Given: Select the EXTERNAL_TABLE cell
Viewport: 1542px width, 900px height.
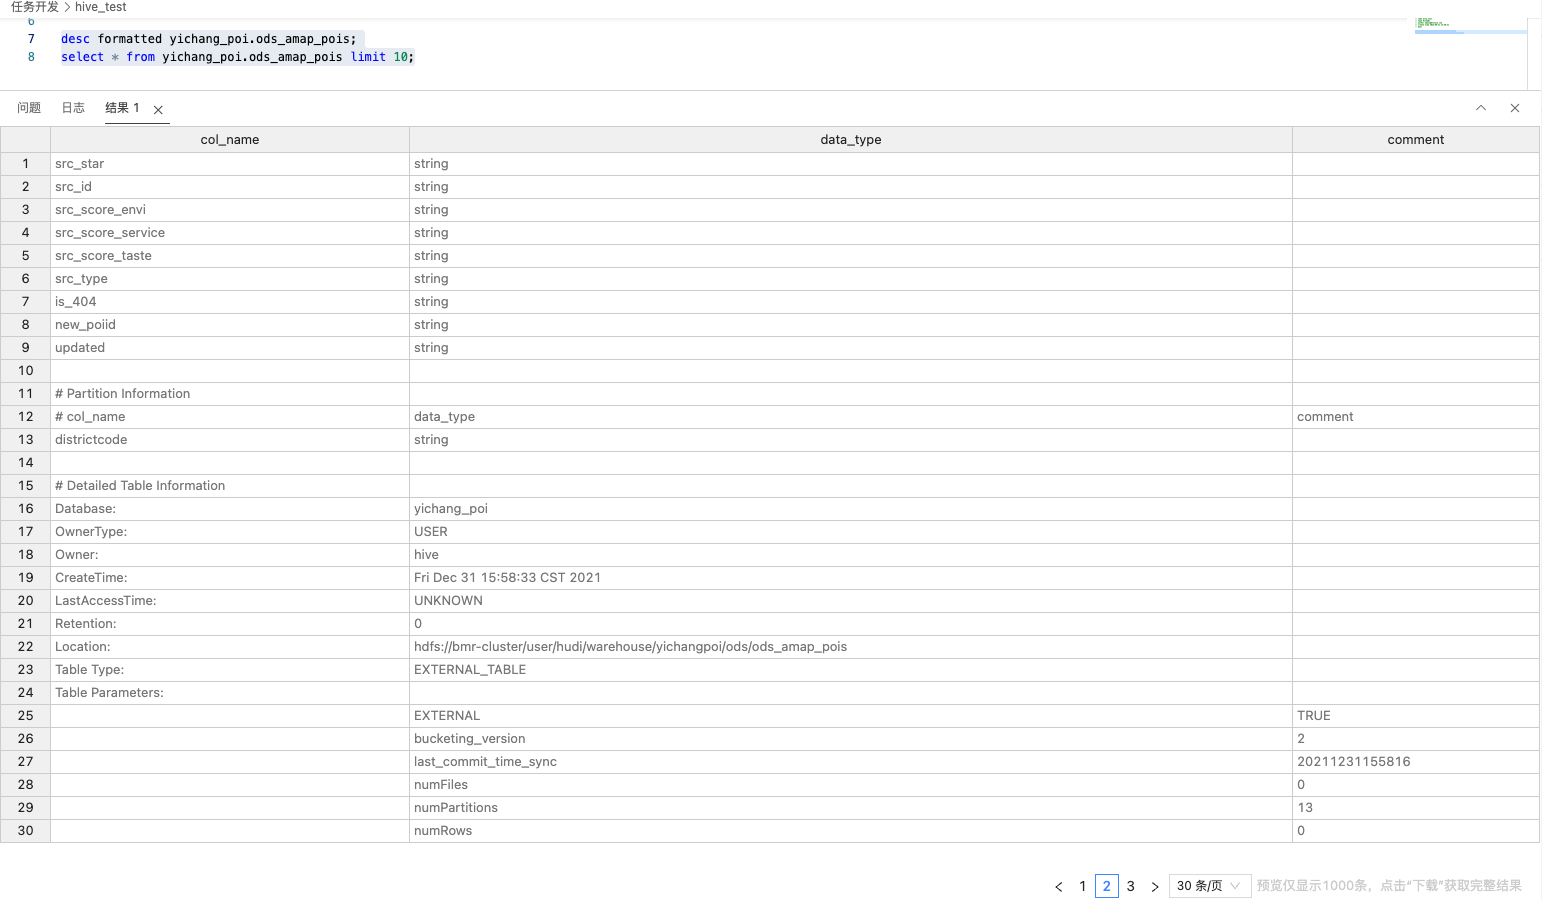Looking at the screenshot, I should click(x=851, y=670).
